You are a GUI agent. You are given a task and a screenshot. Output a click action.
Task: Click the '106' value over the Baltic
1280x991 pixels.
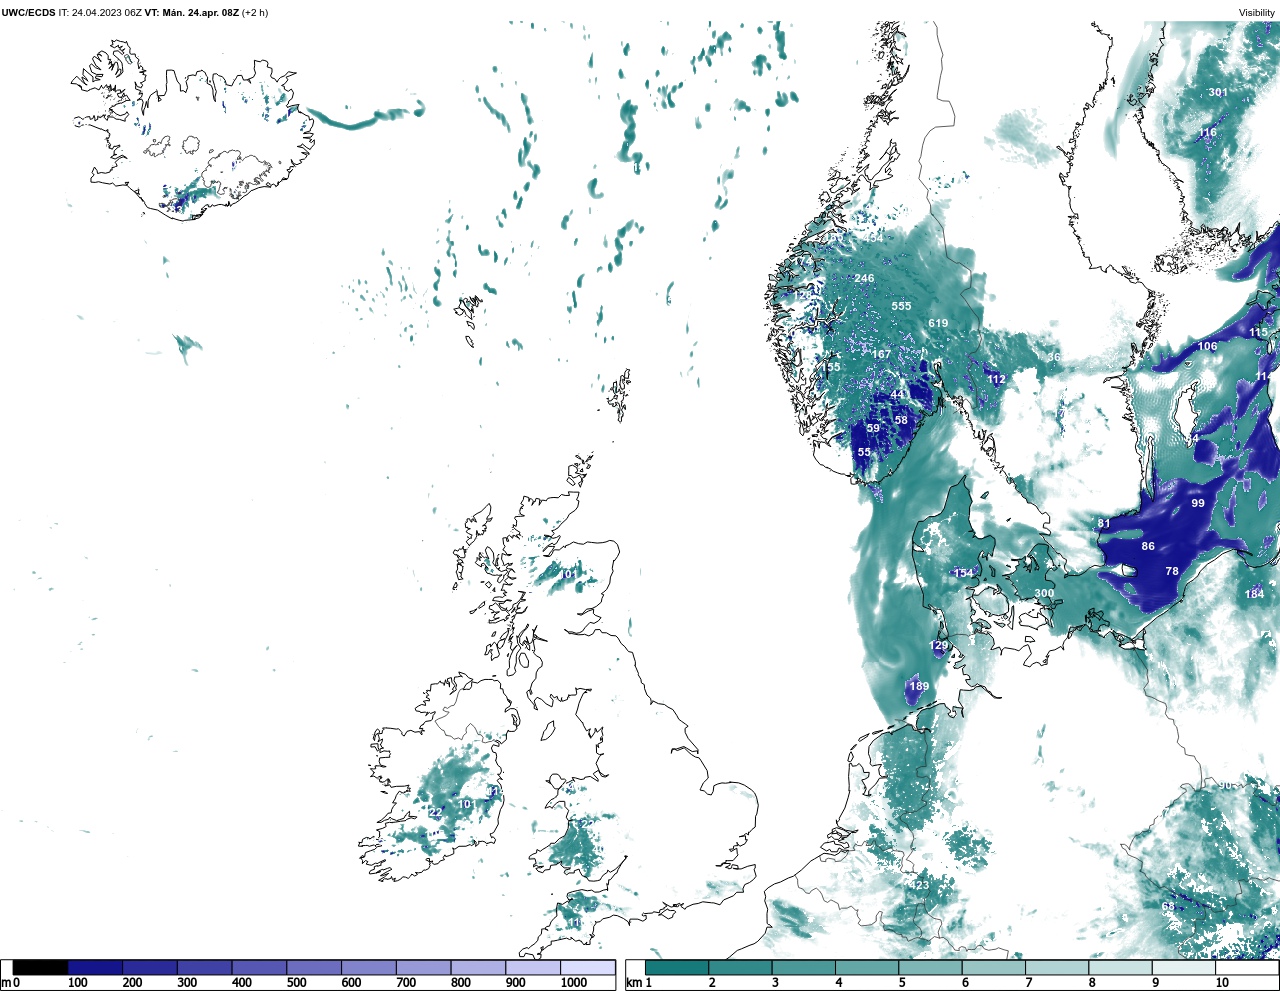1208,347
